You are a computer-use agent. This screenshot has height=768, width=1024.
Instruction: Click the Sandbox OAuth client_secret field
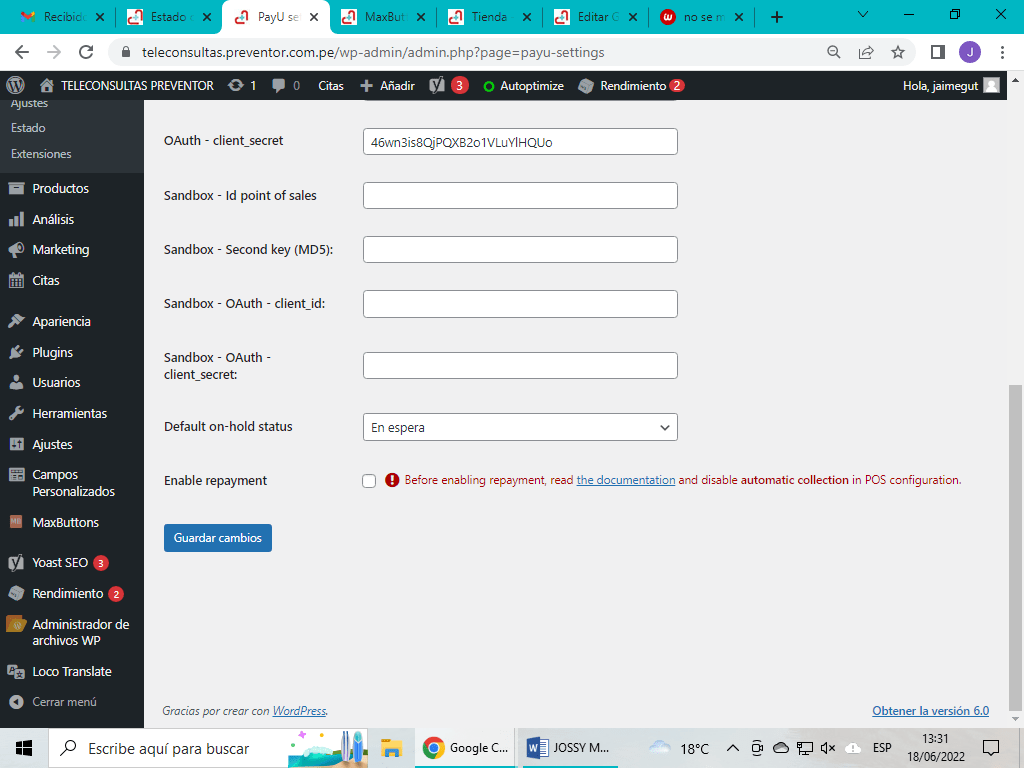click(x=520, y=366)
